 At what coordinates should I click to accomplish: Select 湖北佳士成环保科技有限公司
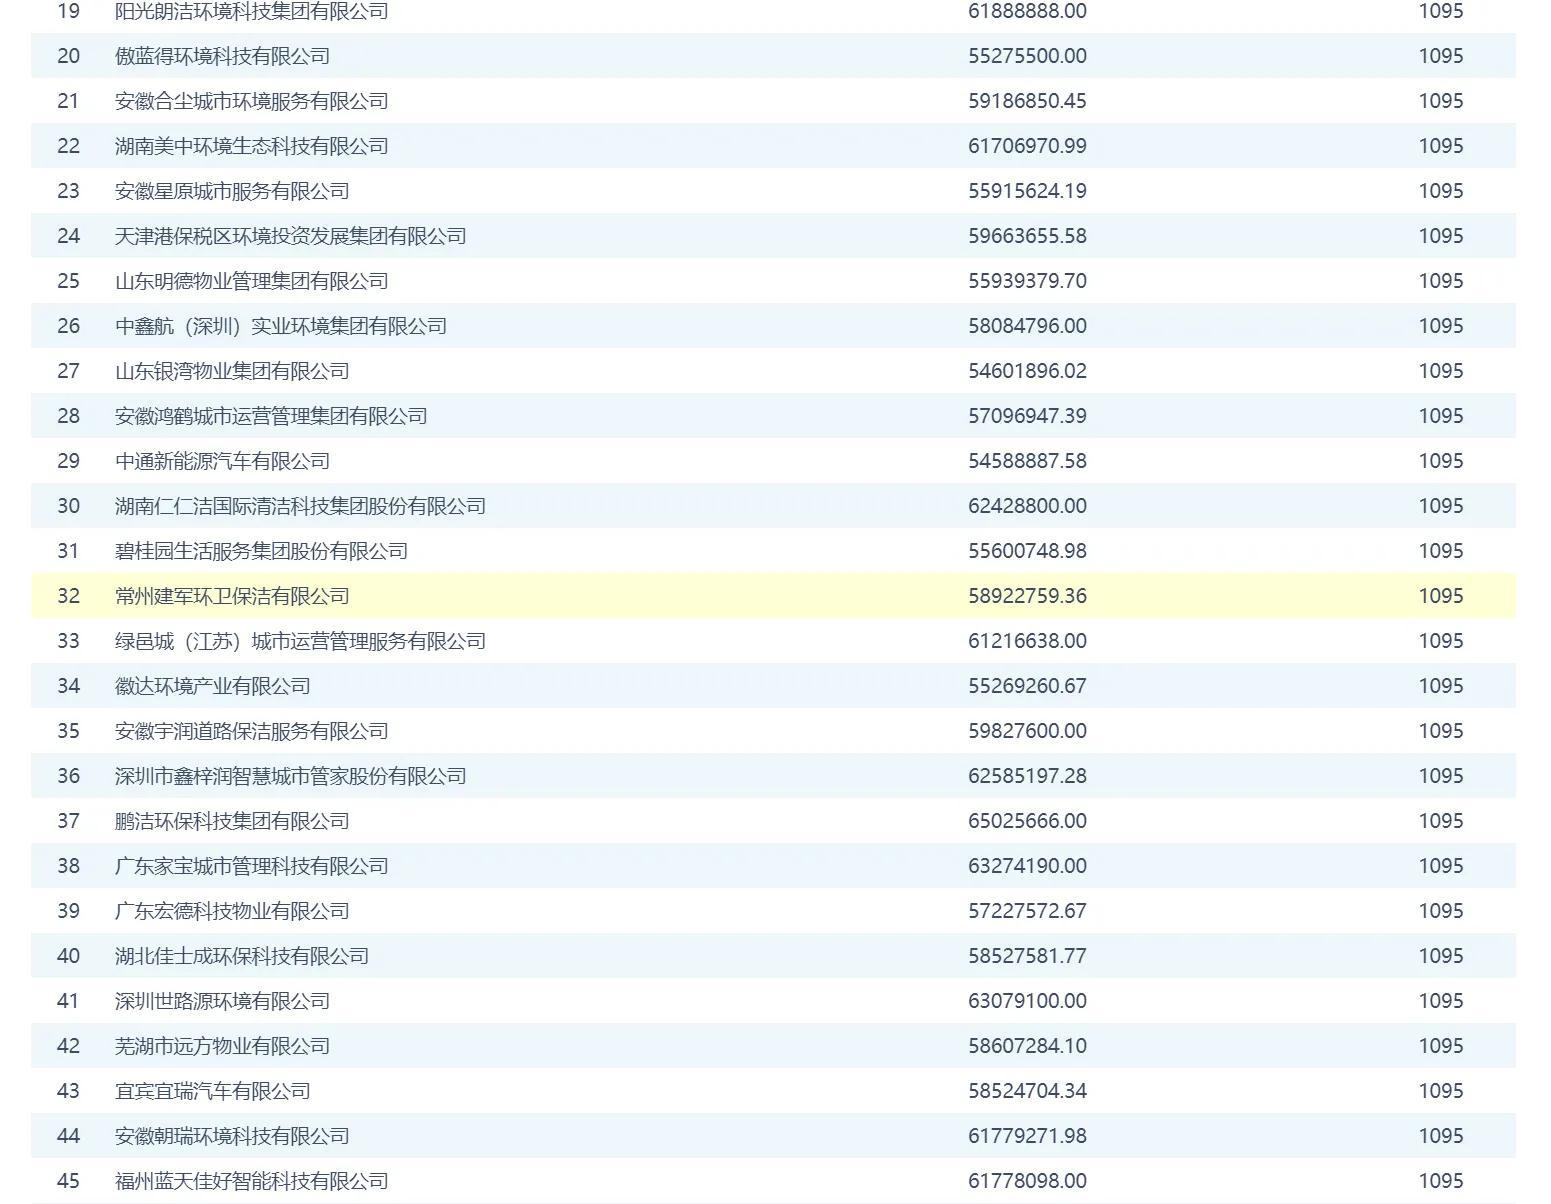tap(241, 956)
